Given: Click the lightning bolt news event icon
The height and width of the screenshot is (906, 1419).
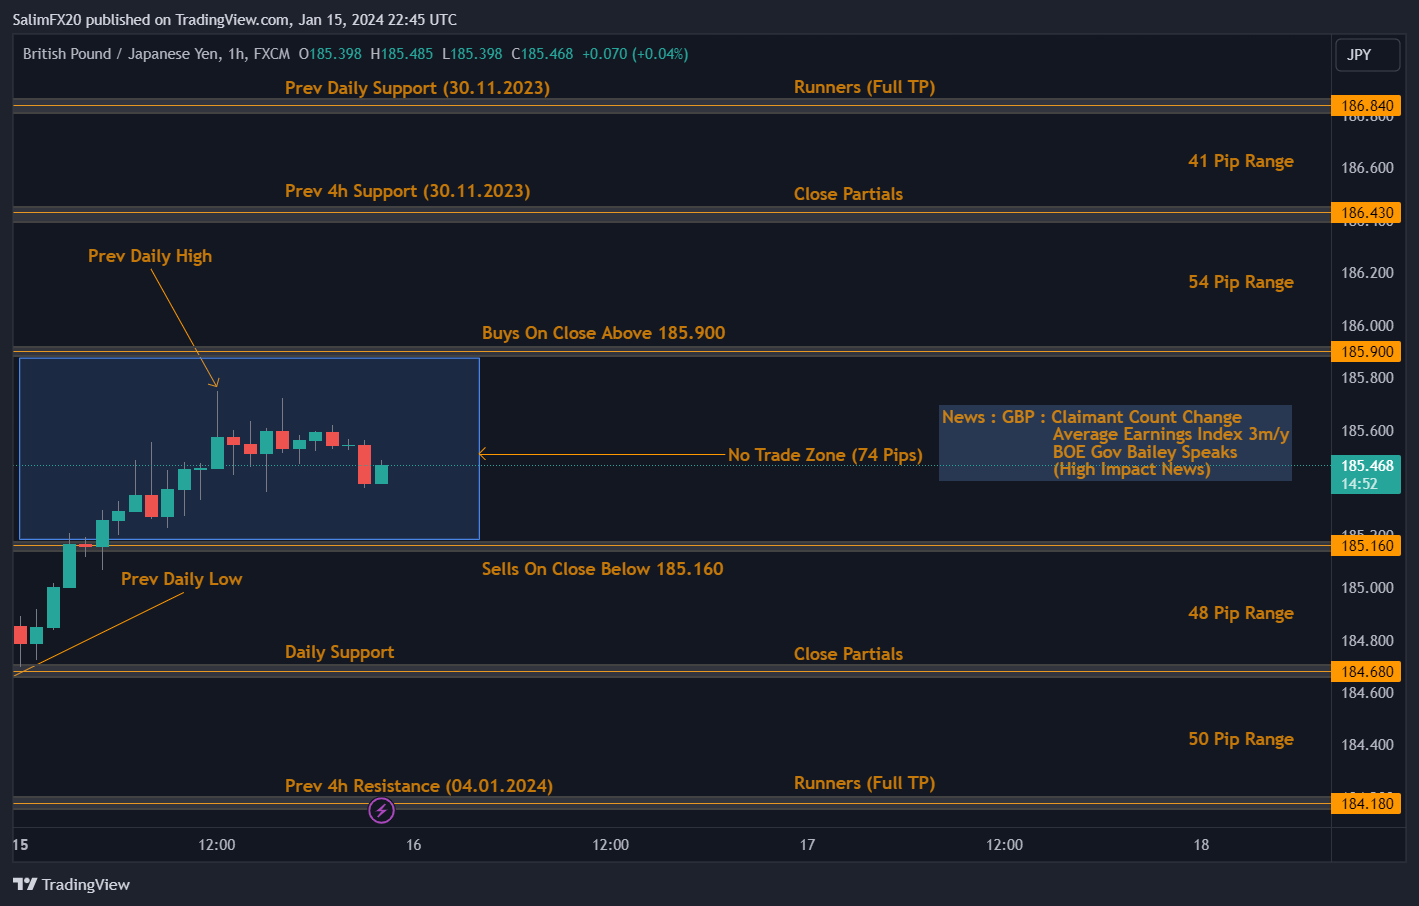Looking at the screenshot, I should pyautogui.click(x=381, y=810).
